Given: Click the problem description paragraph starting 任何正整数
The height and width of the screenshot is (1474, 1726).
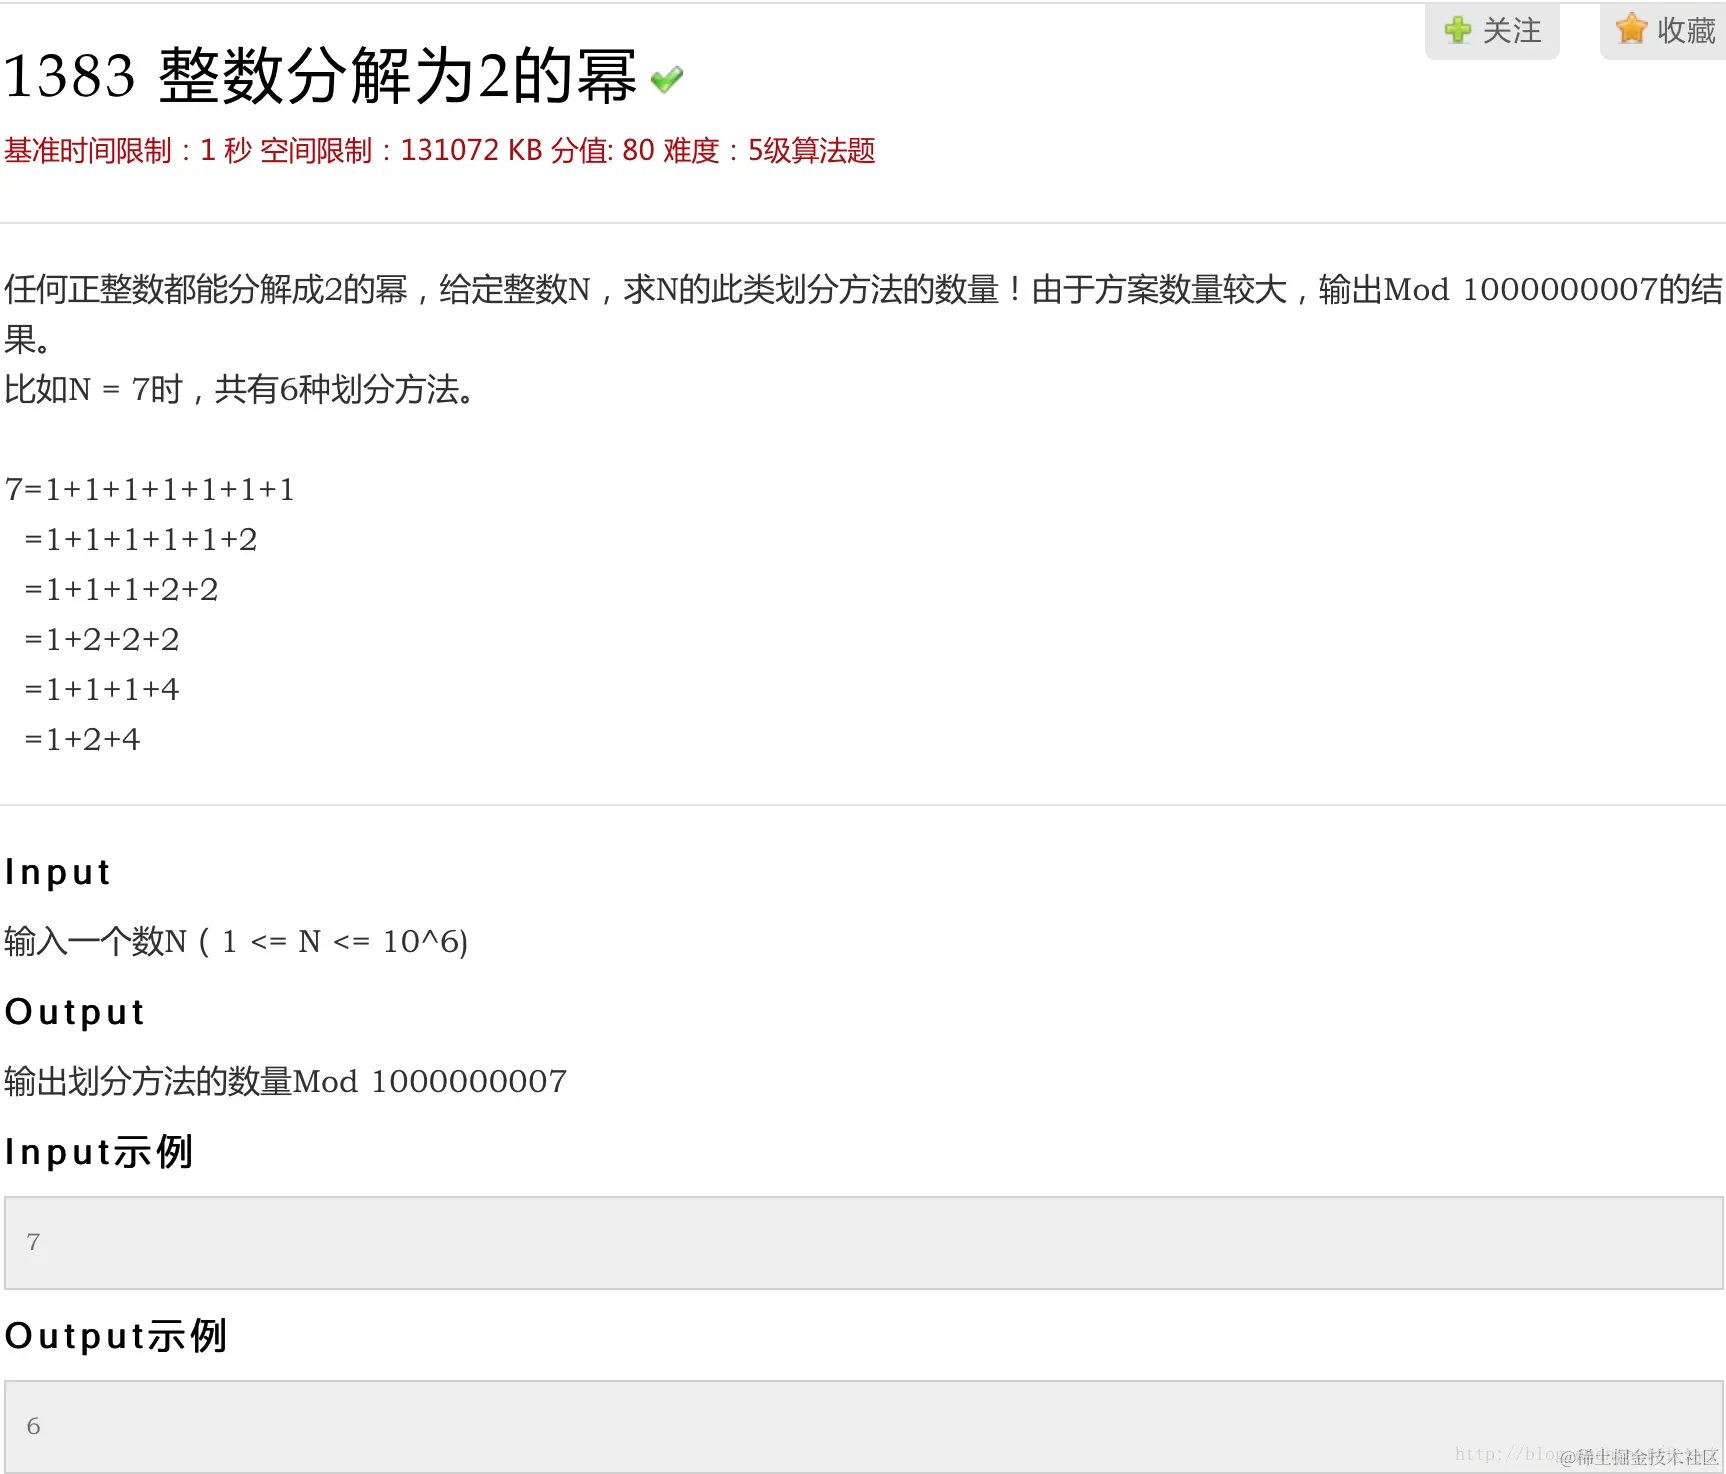Looking at the screenshot, I should click(863, 314).
